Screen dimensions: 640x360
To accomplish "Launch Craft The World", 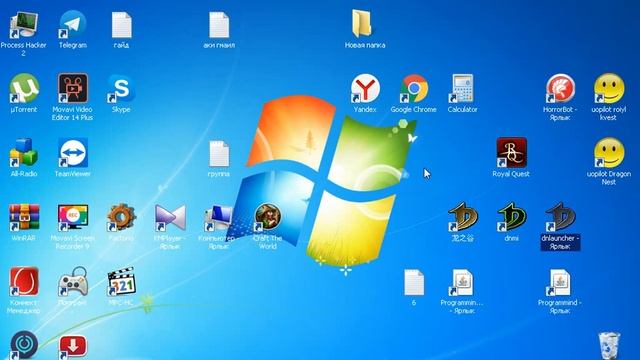I will pos(267,217).
